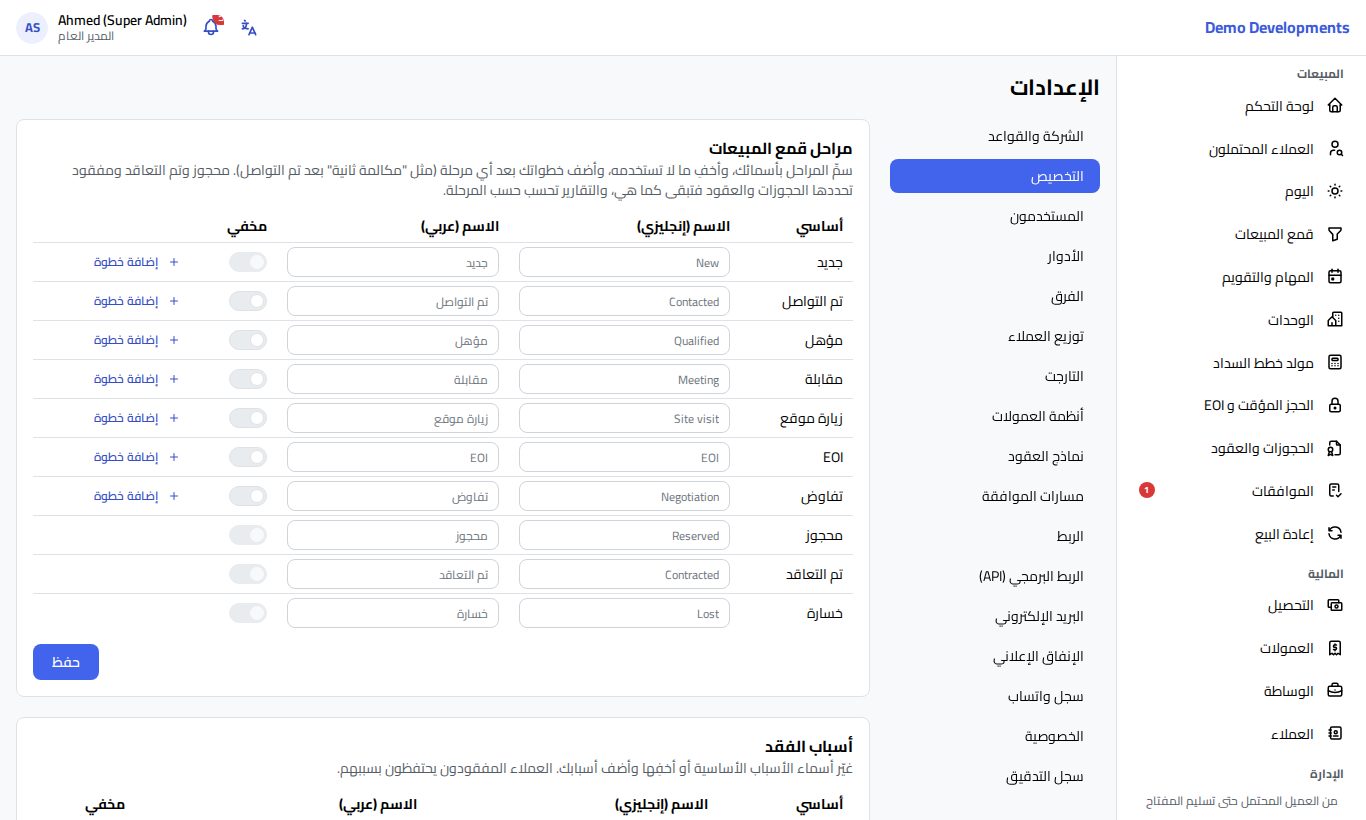Click the person icon for العملاء المحتملون
The height and width of the screenshot is (820, 1366).
(x=1334, y=149)
